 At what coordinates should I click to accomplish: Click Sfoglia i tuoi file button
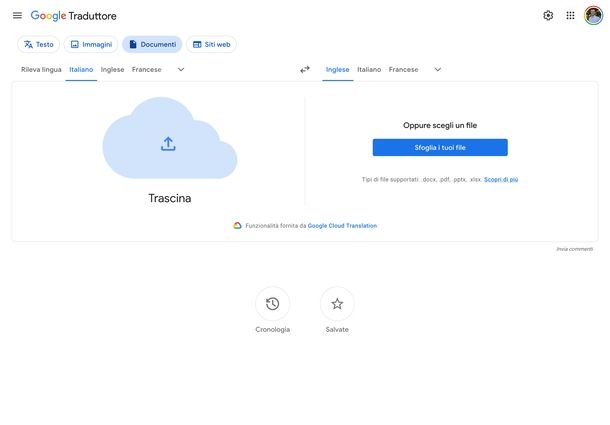click(x=440, y=148)
